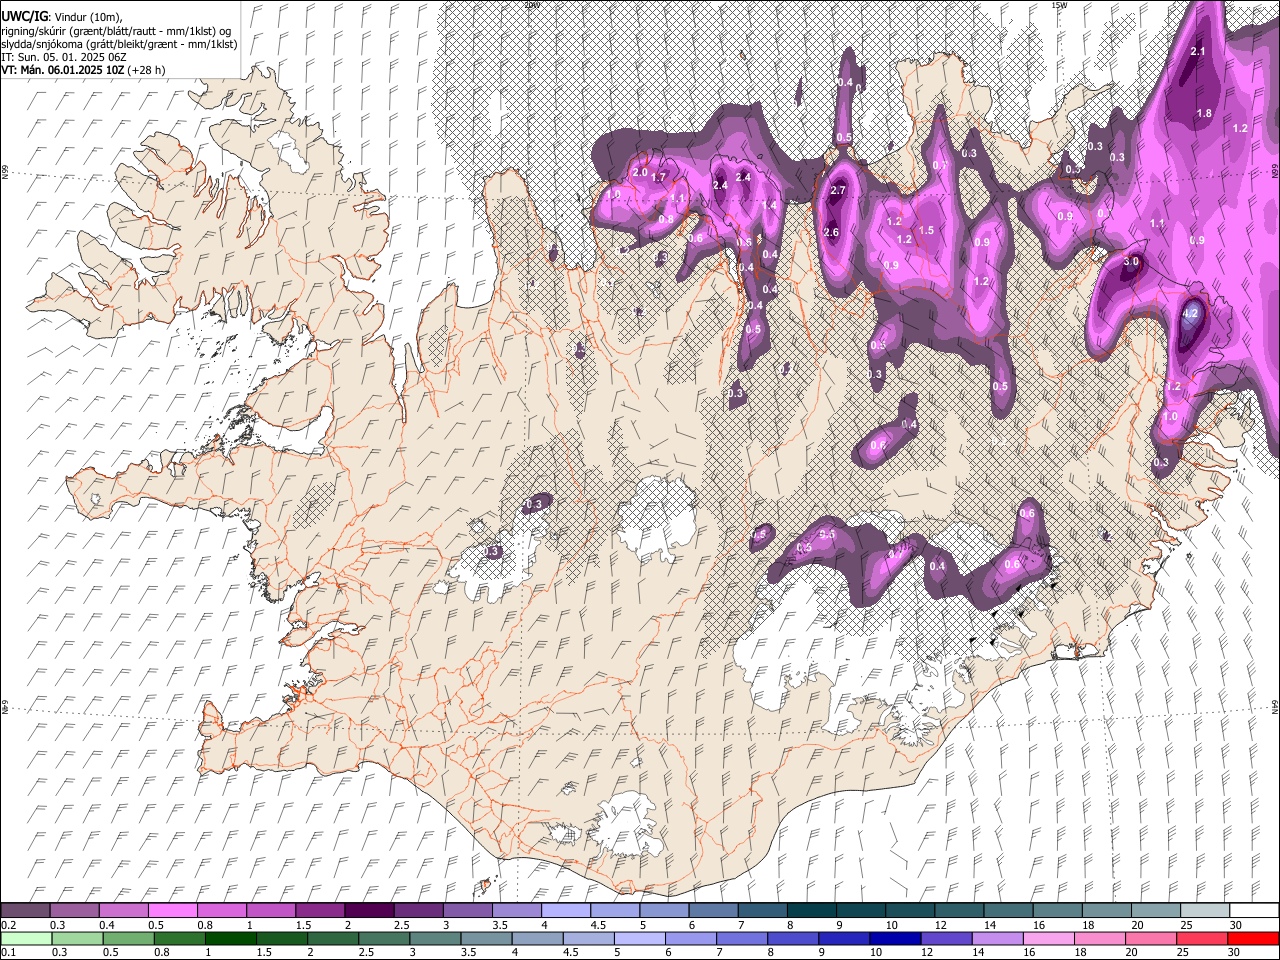
Task: Click the 2.0 precipitation value on the map
Action: click(x=639, y=172)
